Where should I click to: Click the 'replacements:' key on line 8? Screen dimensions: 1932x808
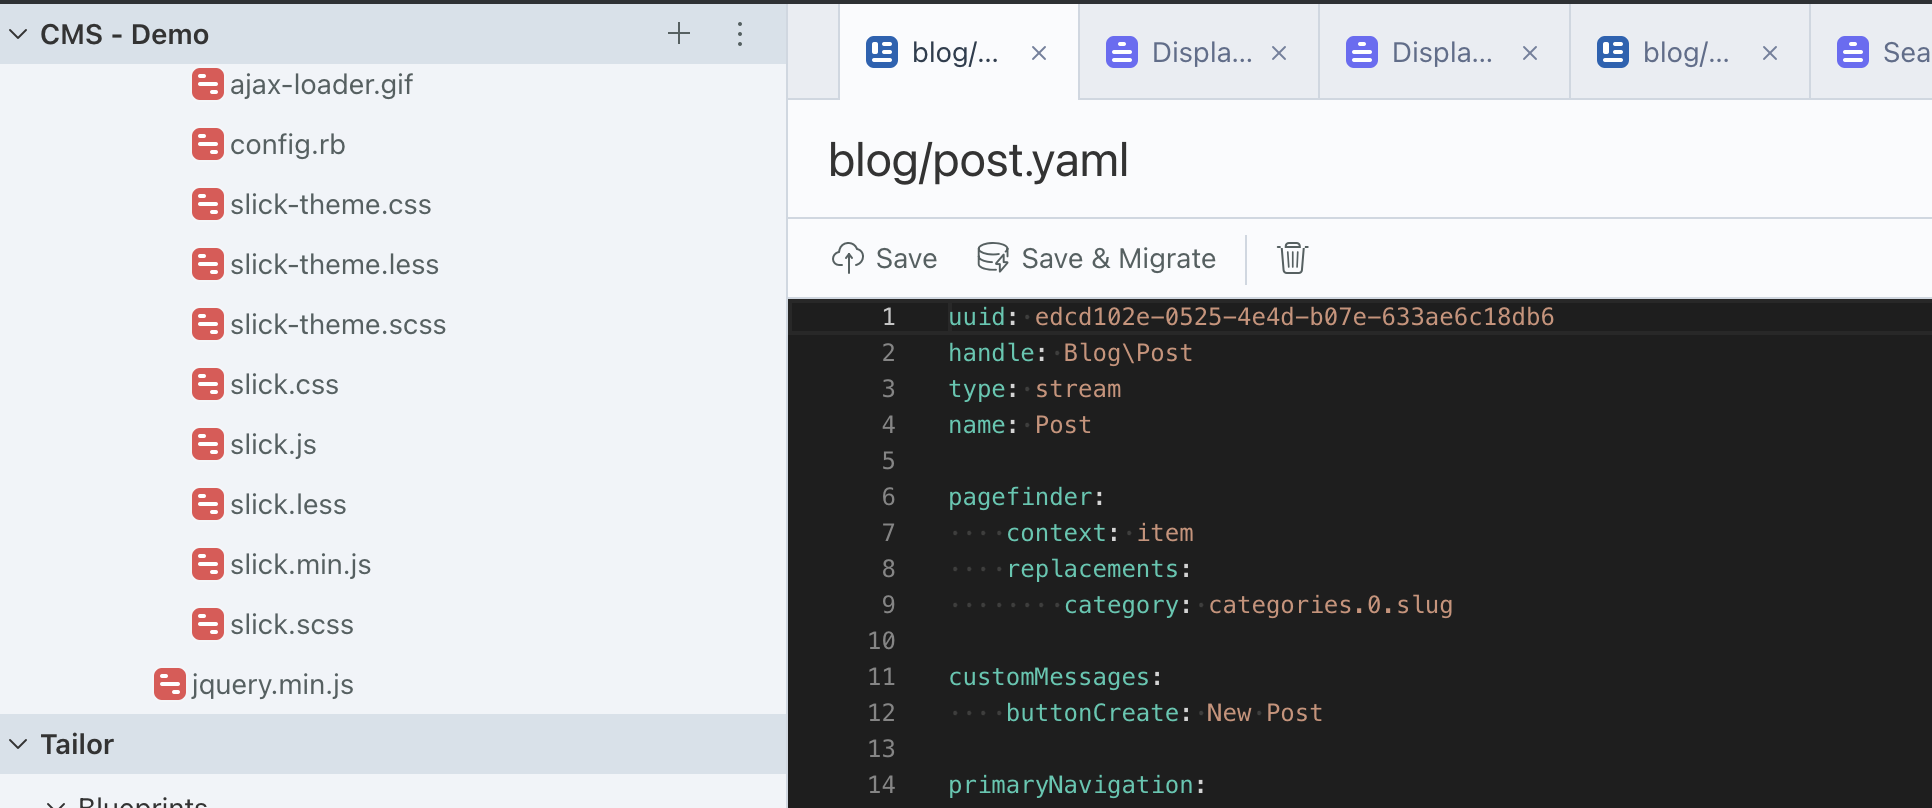(1098, 569)
